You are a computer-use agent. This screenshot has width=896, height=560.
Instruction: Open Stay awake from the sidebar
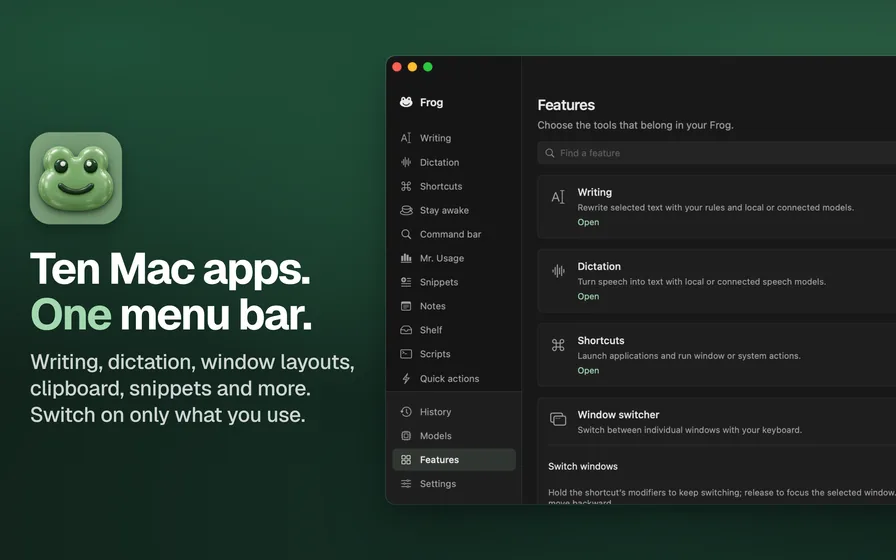454,210
